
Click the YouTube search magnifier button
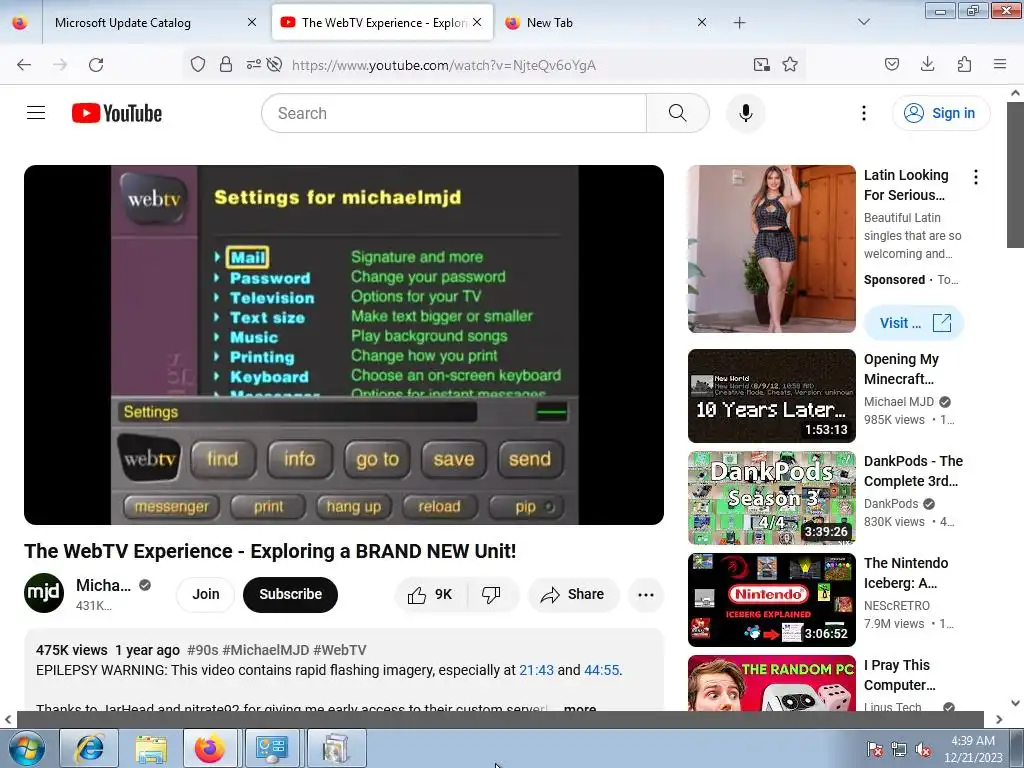tap(678, 113)
